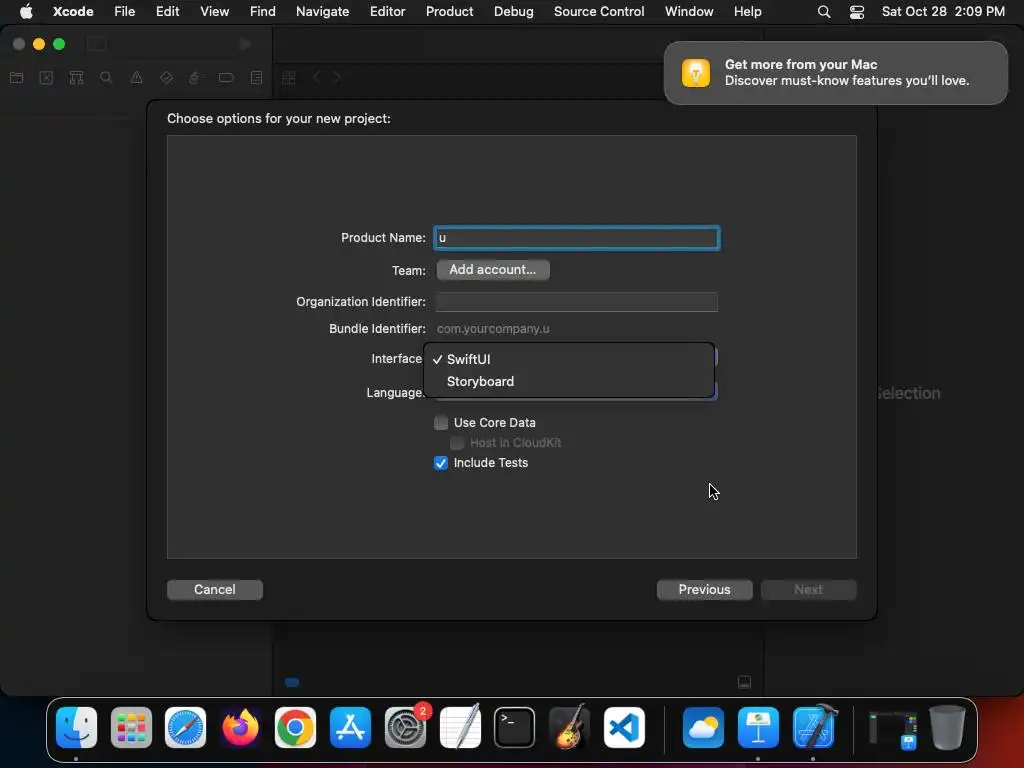Toggle the navigator sidebar toolbar button
1024x768 pixels.
(97, 44)
